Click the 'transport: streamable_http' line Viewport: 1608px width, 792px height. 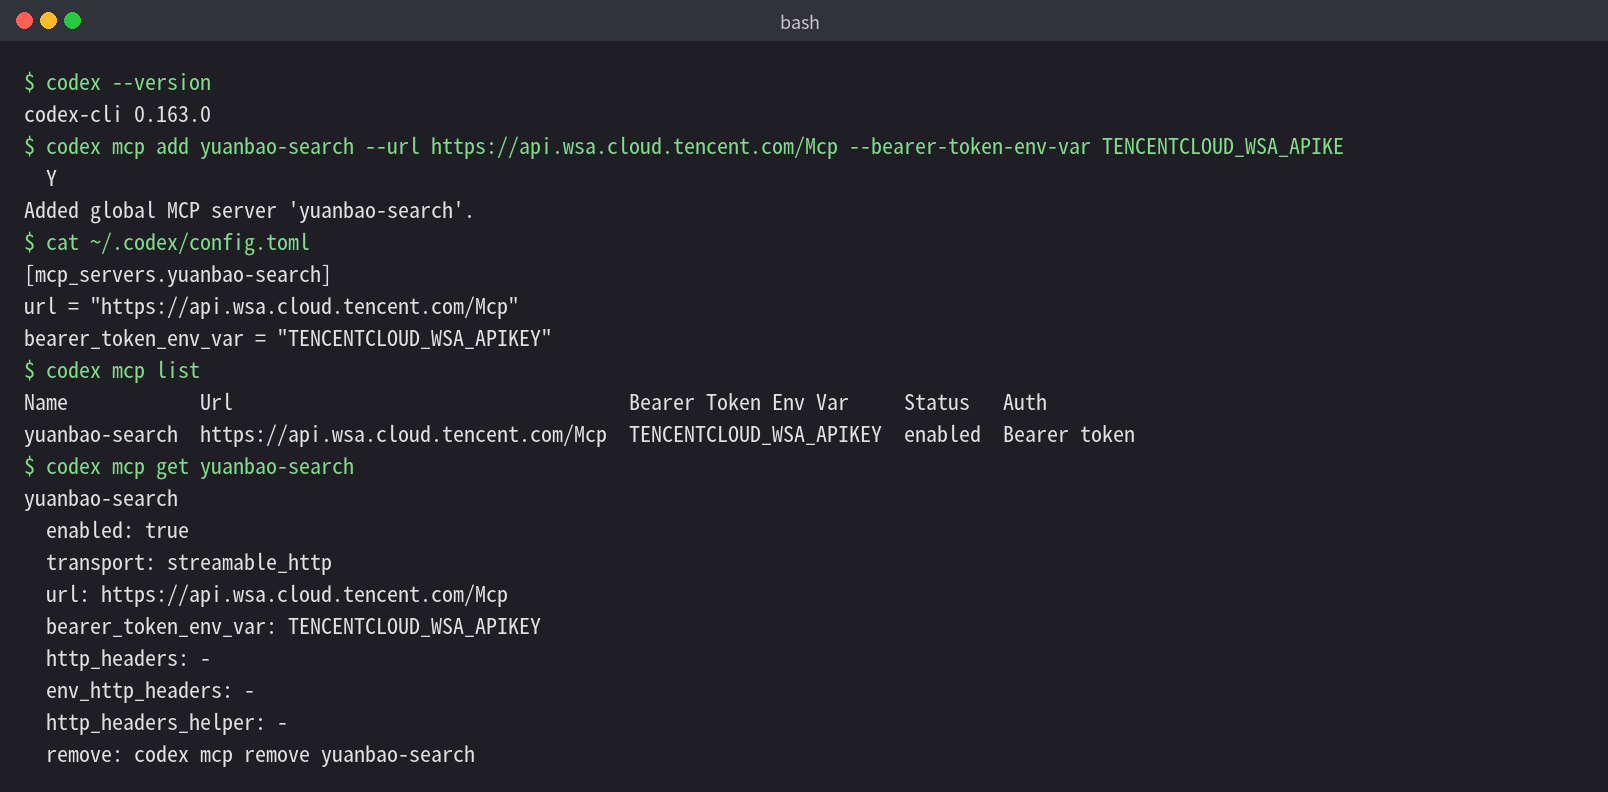coord(189,563)
